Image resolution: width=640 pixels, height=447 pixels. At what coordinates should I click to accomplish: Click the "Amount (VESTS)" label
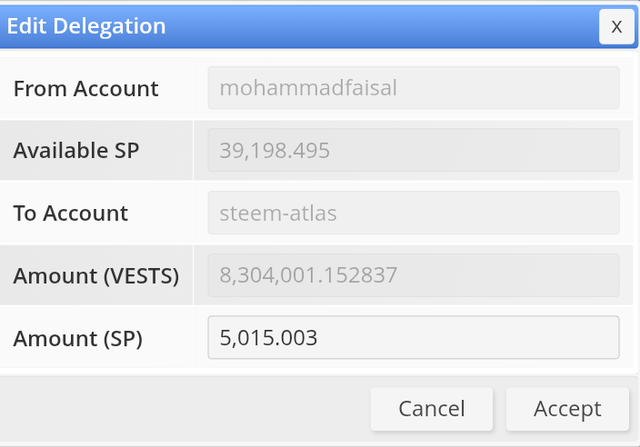[96, 275]
